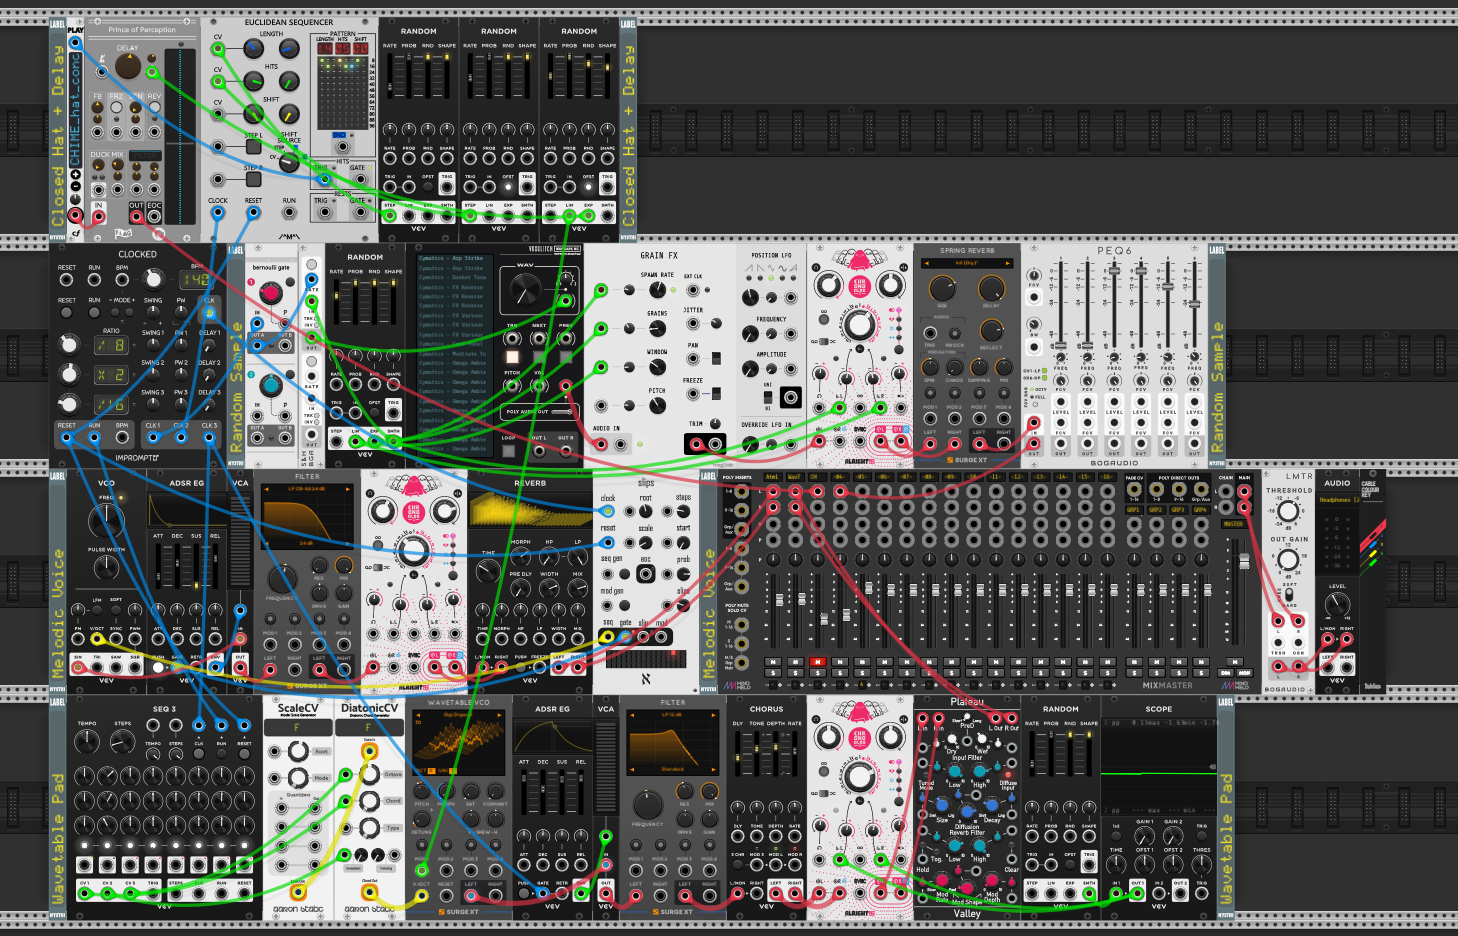This screenshot has height=936, width=1458.
Task: Click the STEP L button on Euclidean Sequencer
Action: click(254, 146)
